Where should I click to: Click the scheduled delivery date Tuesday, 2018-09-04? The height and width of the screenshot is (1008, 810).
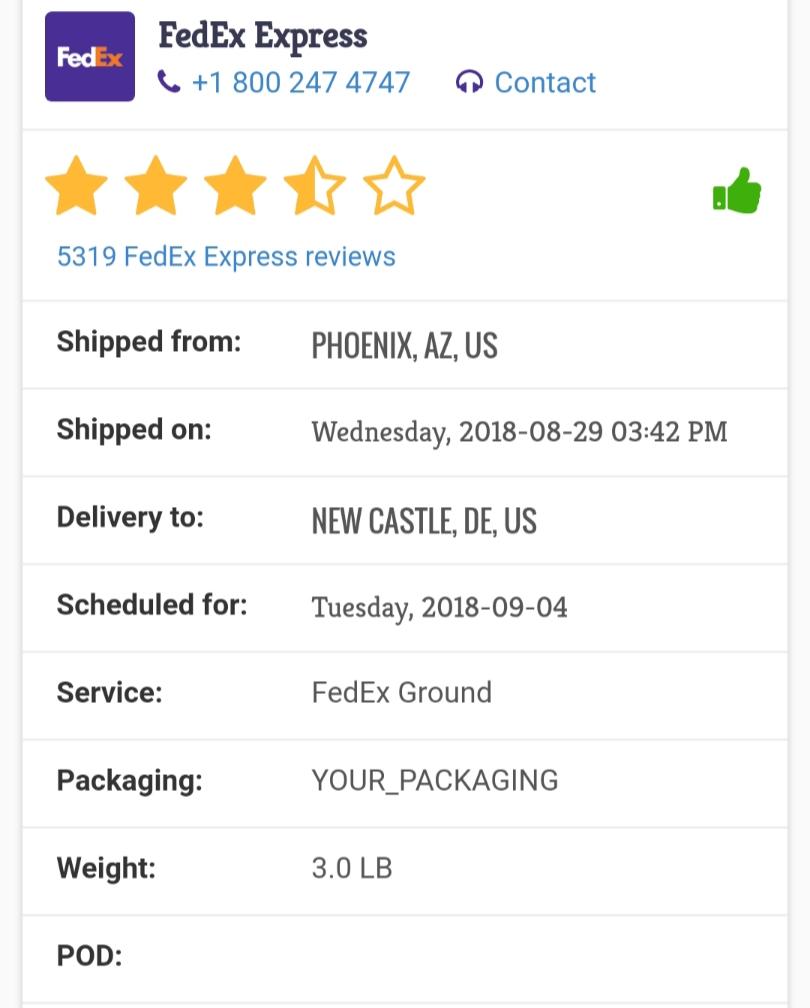[439, 607]
